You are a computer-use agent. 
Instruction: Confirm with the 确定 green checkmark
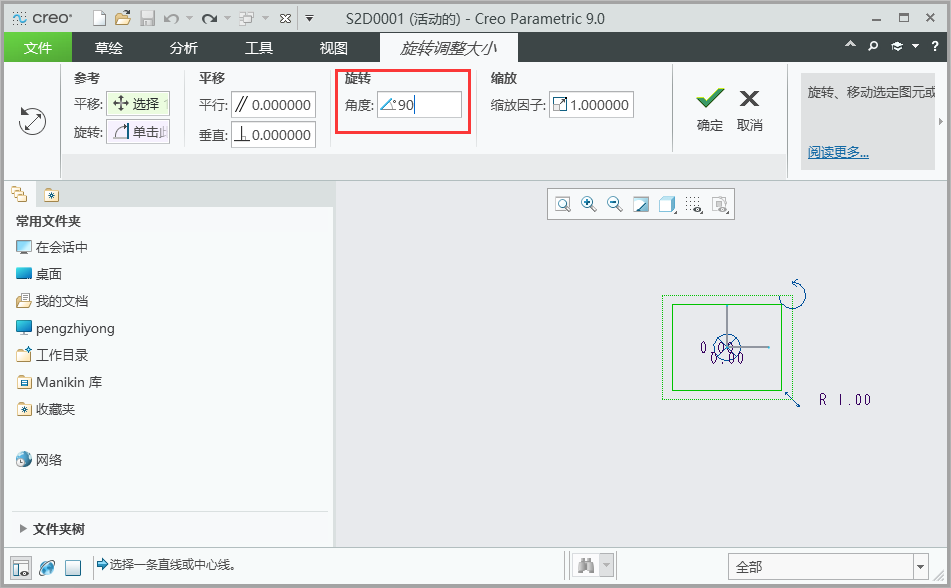pos(710,109)
